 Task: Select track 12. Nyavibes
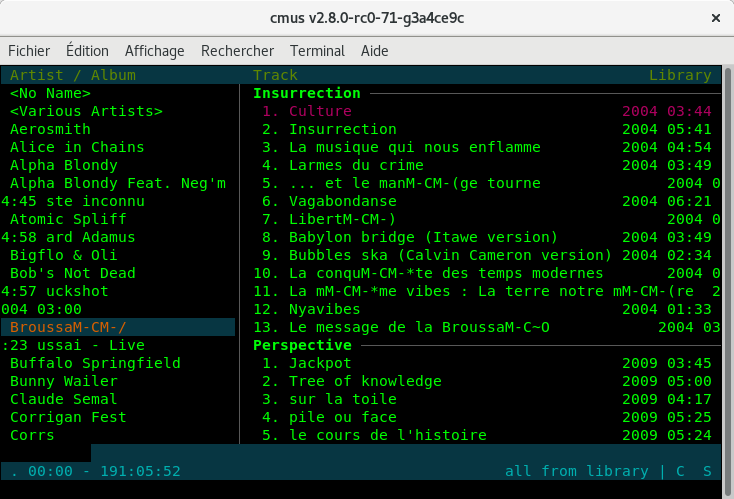[482, 309]
